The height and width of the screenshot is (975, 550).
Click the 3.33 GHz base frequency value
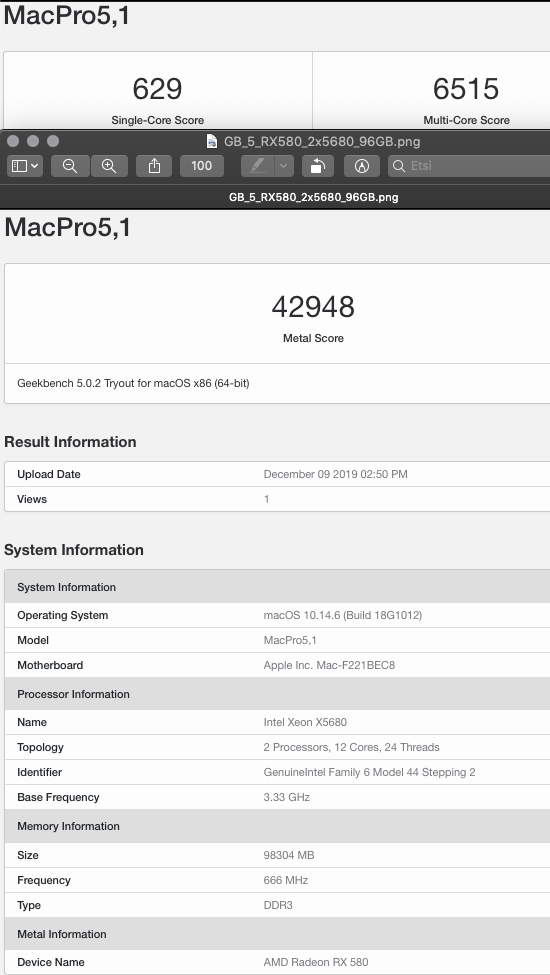pos(286,797)
